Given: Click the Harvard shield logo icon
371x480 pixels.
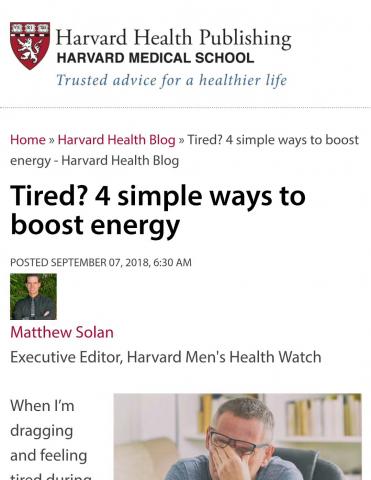Looking at the screenshot, I should pos(30,46).
